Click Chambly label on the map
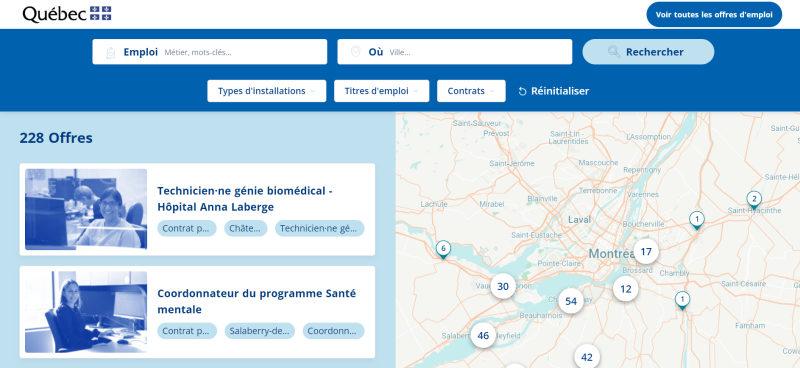 tap(674, 273)
